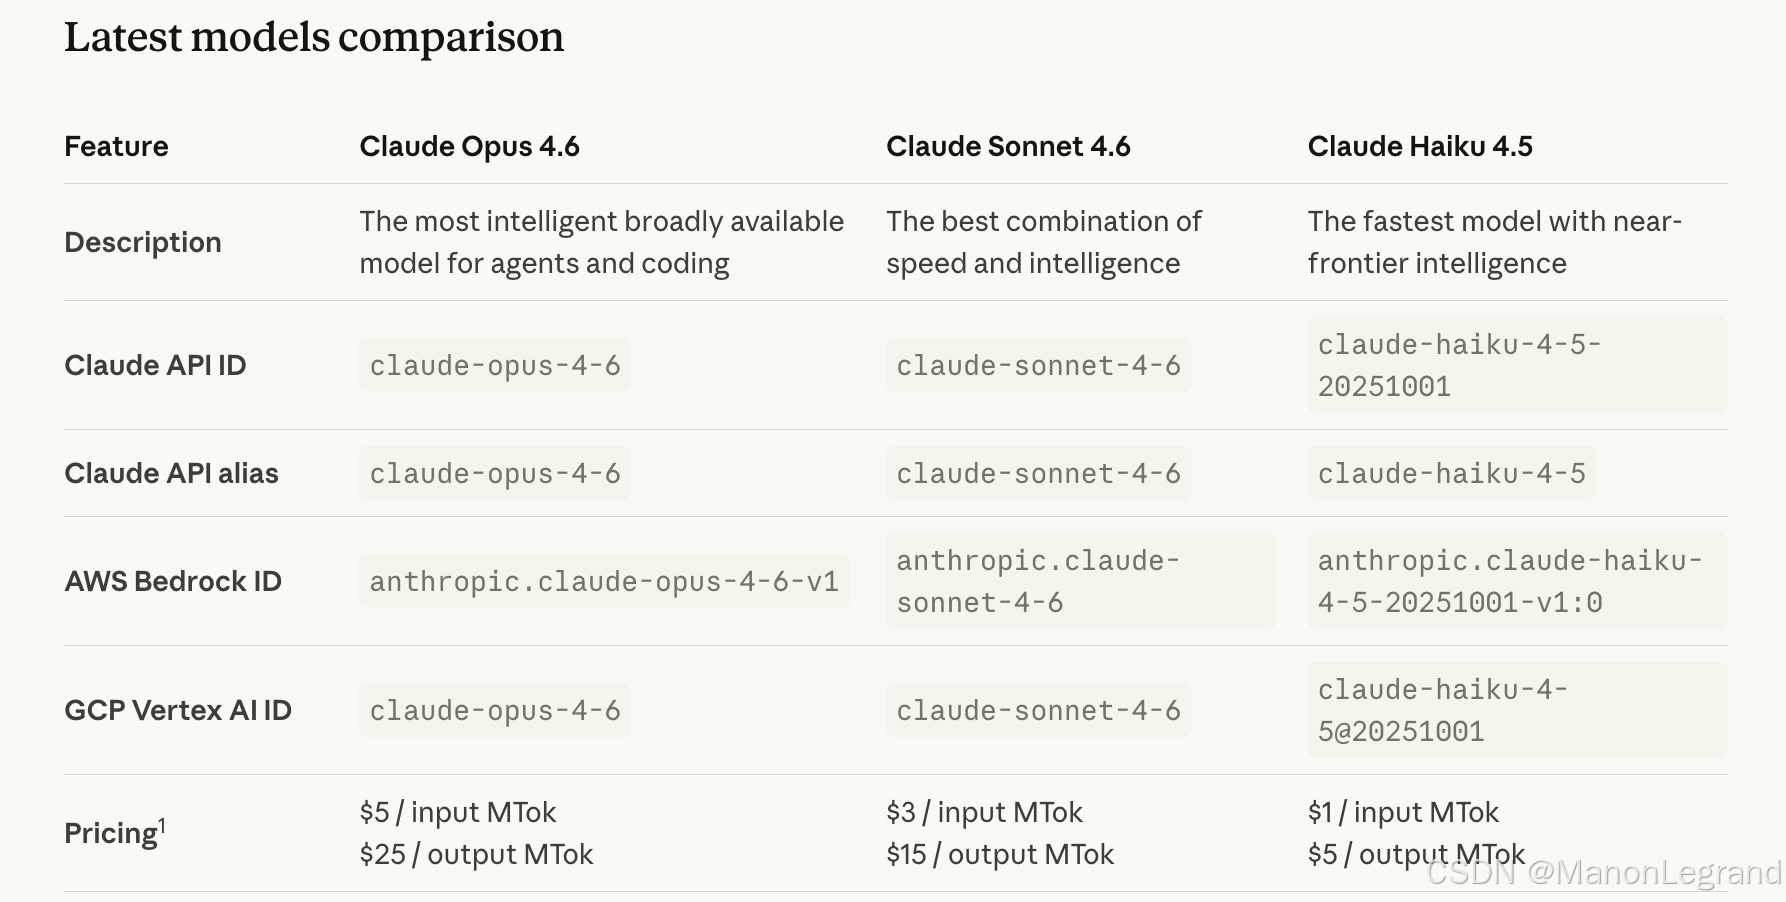Click the claude-haiku-4-5-20251001 API ID code
Screen dimensions: 1786x902
click(1459, 366)
